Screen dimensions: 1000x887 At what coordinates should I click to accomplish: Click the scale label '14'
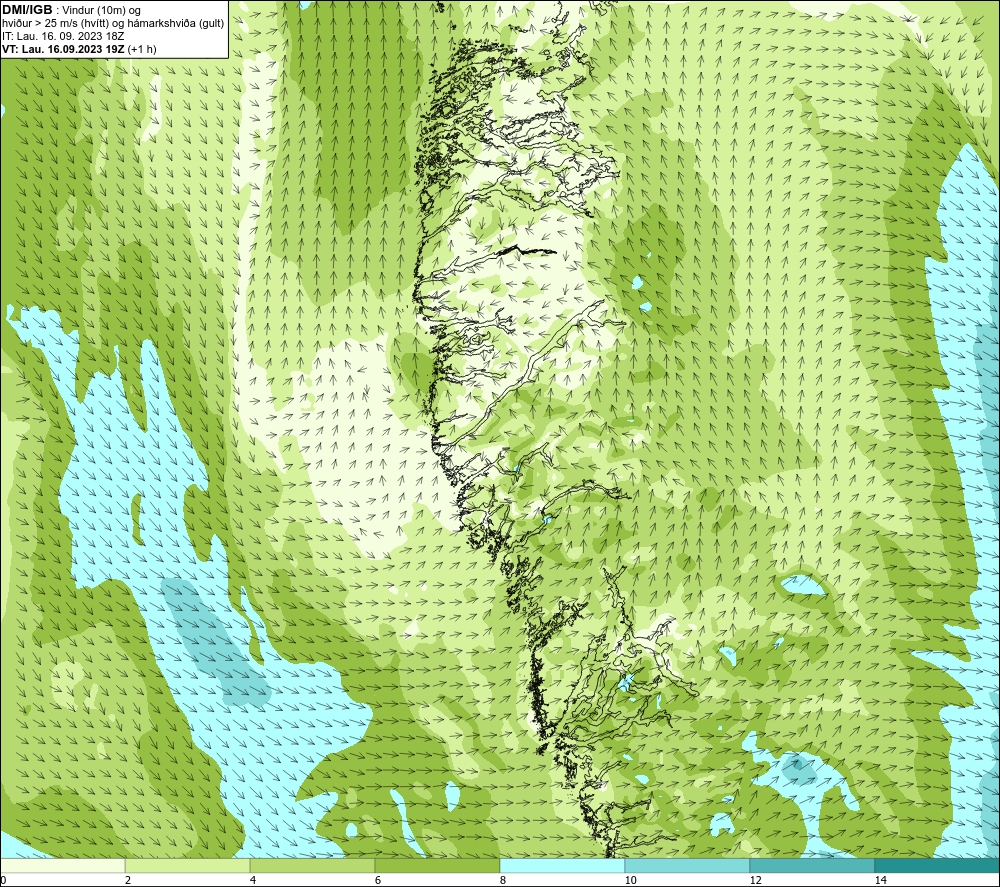881,880
